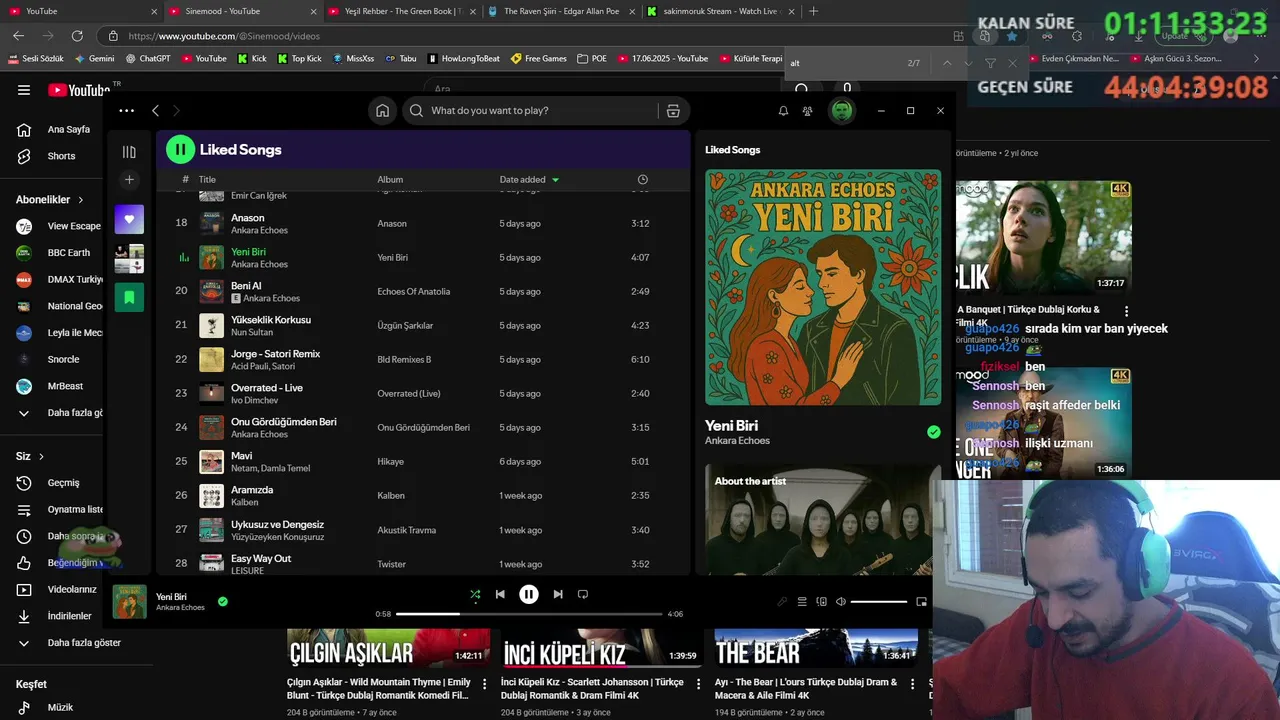Screen dimensions: 1280x720
Task: Open the 'HowLongToBeat' bookmark
Action: click(463, 59)
